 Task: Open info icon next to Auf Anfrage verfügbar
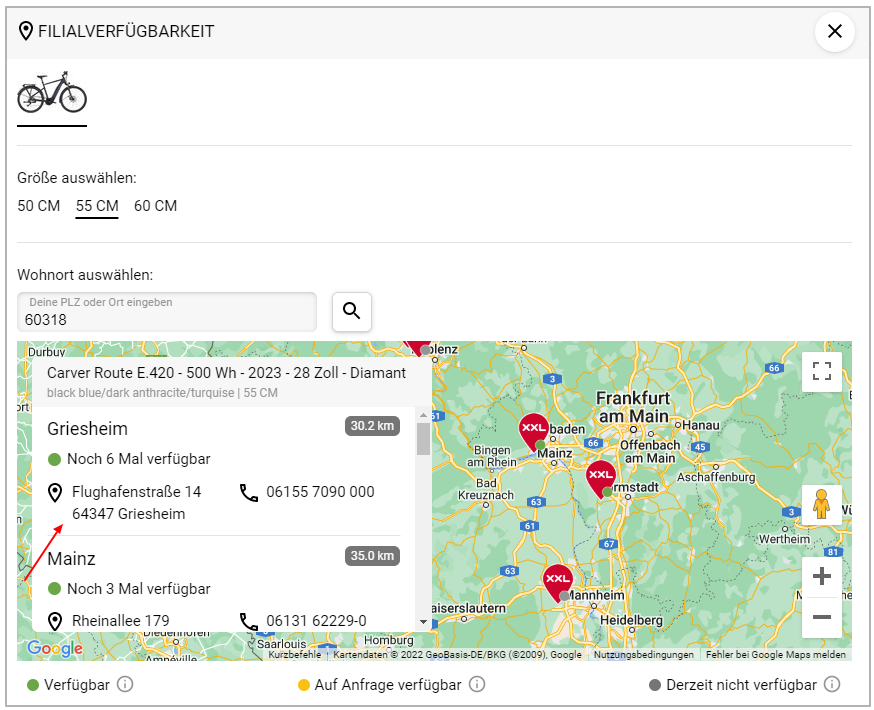477,684
